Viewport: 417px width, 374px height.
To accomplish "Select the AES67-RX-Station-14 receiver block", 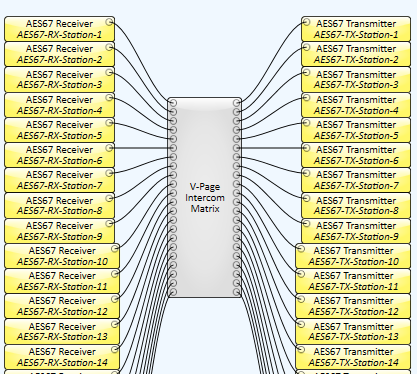I will click(x=62, y=357).
